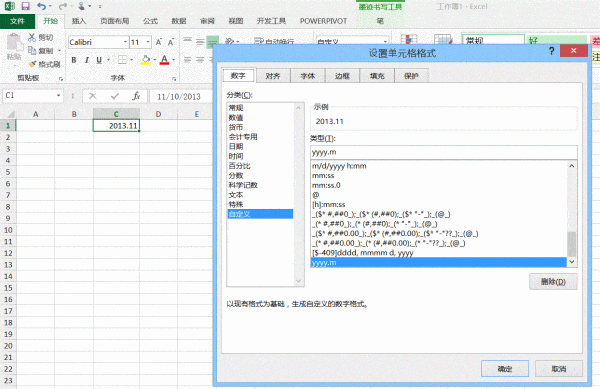This screenshot has width=600, height=389.
Task: Click the dialog help question mark
Action: [x=551, y=51]
